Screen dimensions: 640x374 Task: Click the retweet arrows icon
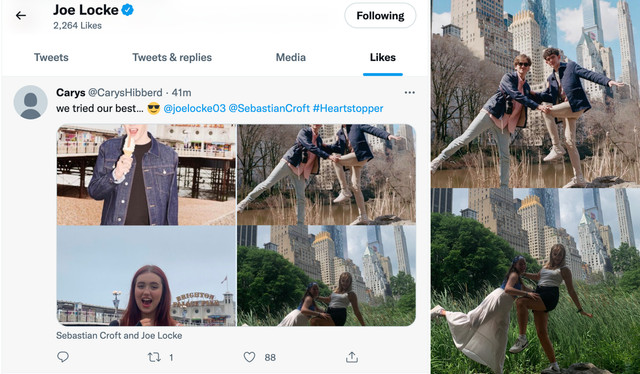click(x=154, y=358)
